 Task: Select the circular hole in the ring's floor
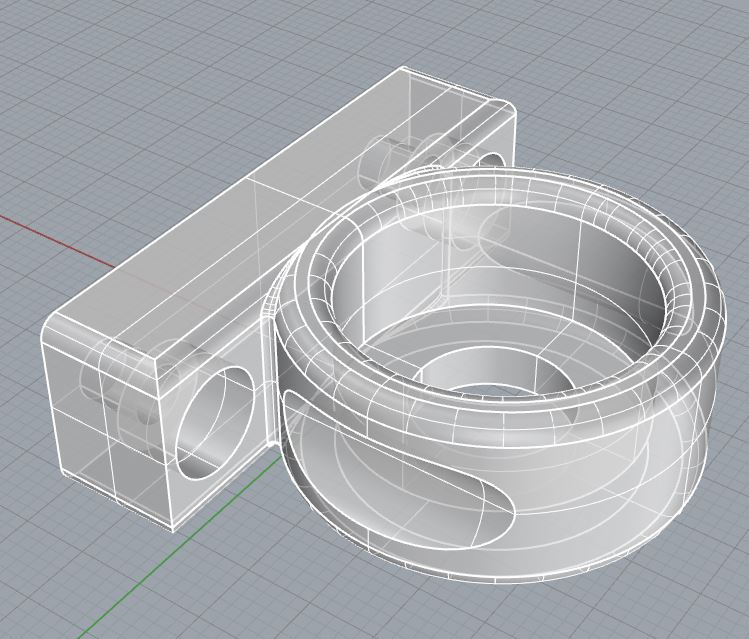pyautogui.click(x=497, y=370)
